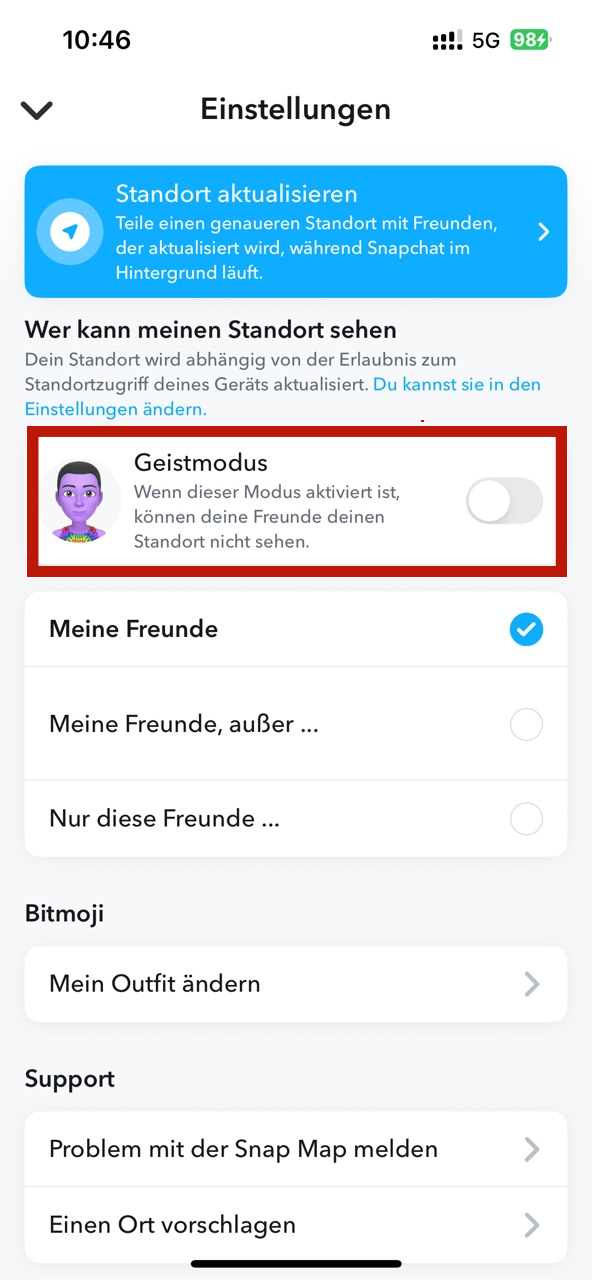Tap the Geistmodus switch track to slide it on

point(504,500)
